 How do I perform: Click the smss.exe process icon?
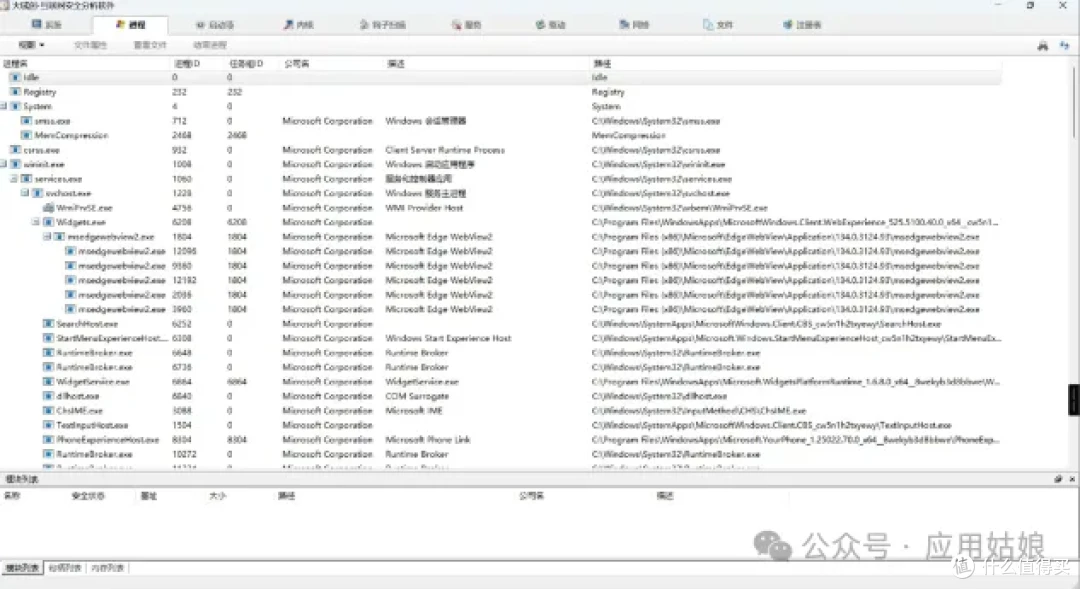(x=26, y=121)
